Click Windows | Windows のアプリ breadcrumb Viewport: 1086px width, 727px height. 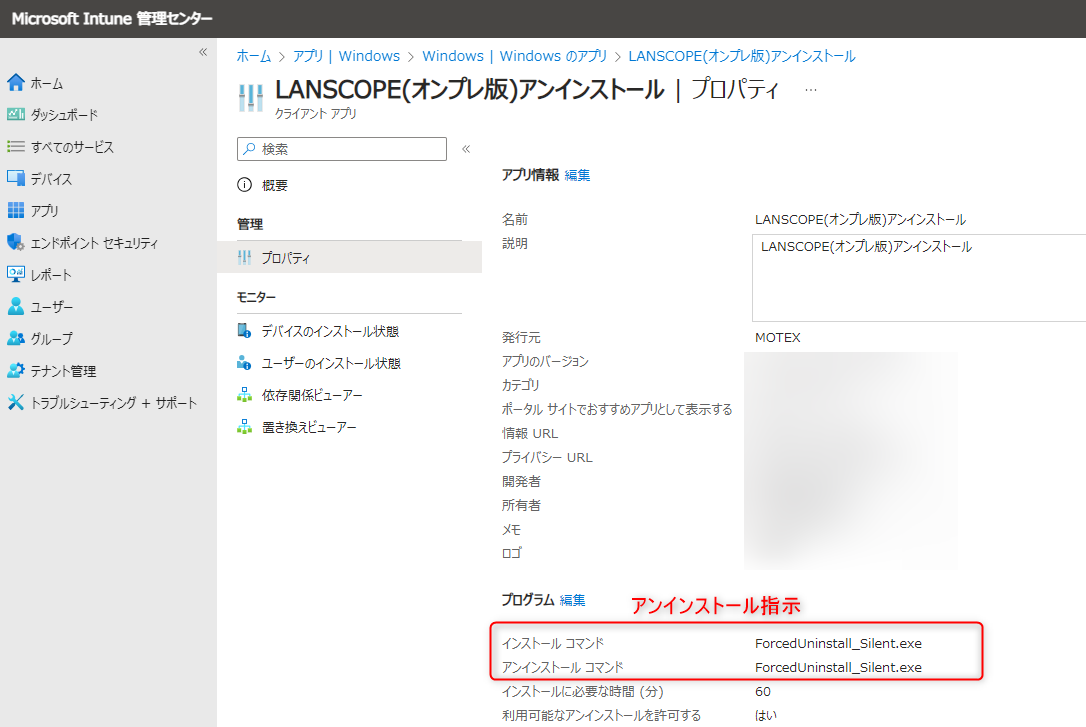tap(515, 56)
